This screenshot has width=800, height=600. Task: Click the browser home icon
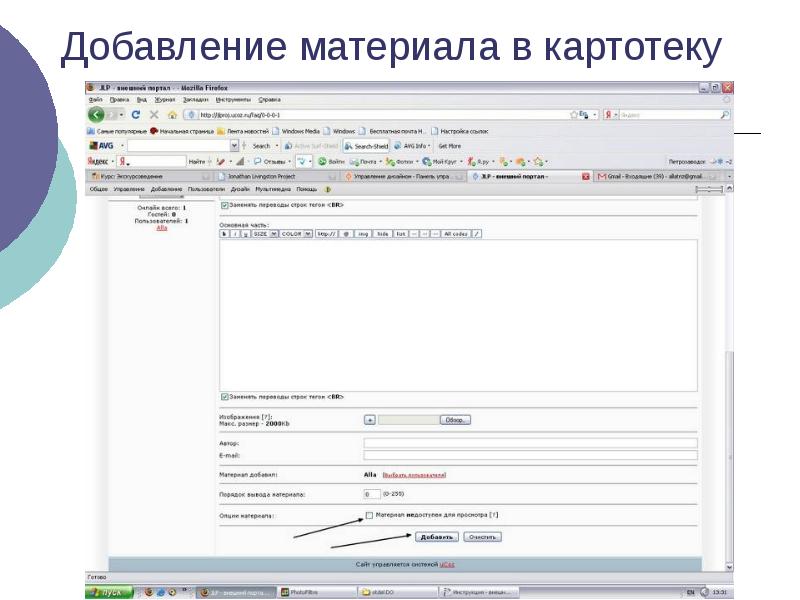[x=171, y=115]
